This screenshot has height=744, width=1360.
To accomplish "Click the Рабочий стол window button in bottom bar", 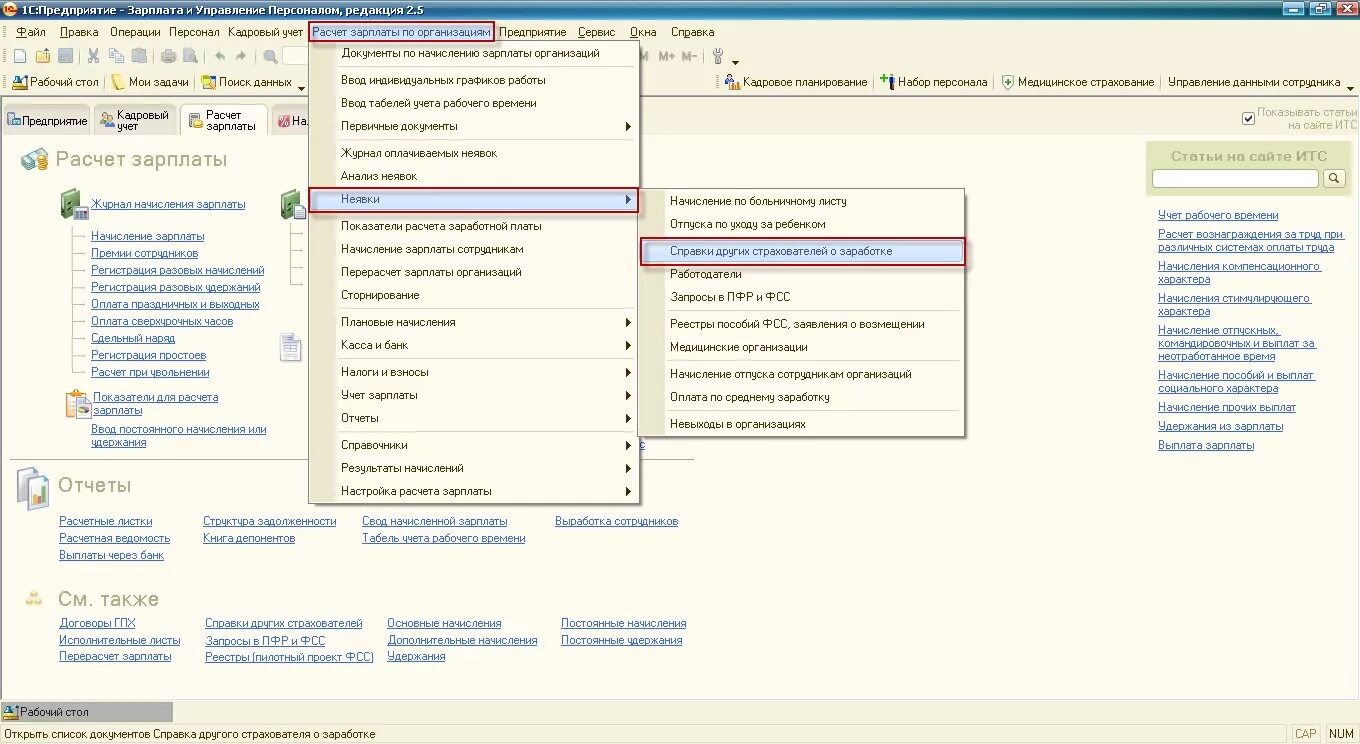I will pyautogui.click(x=87, y=712).
